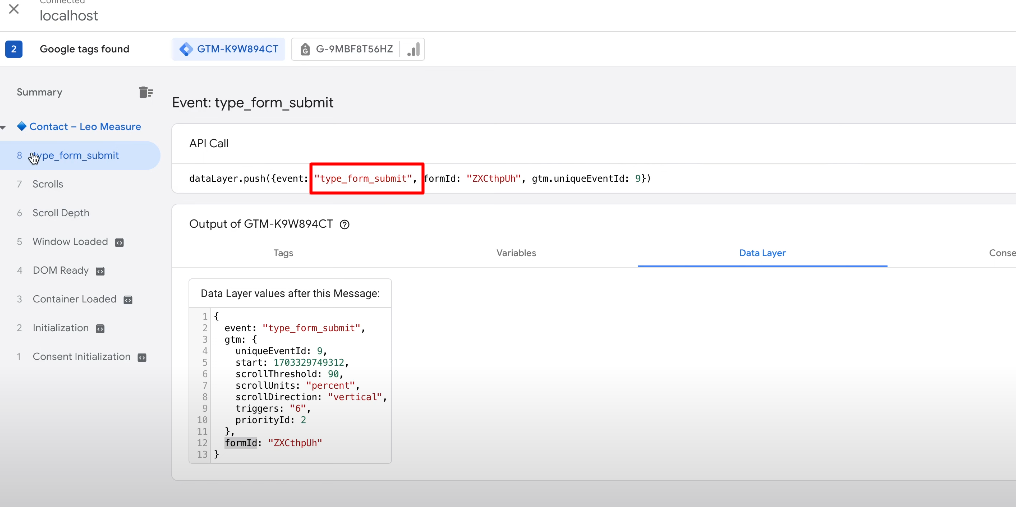Click the bar chart icon beside G-9MBF8T56HZ
Viewport: 1016px width, 507px height.
[413, 49]
